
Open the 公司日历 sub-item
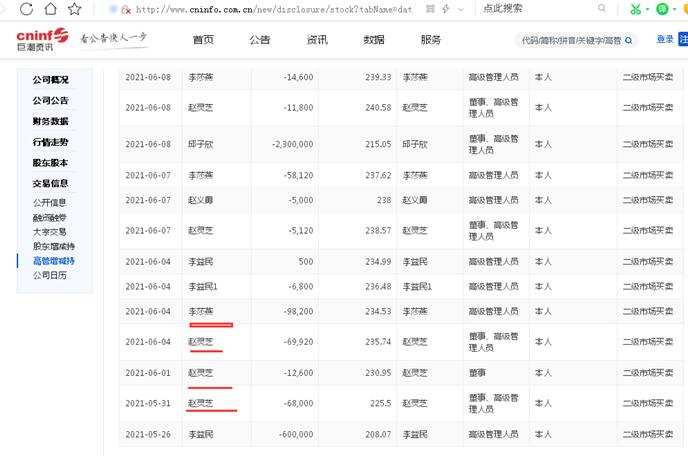pos(50,276)
